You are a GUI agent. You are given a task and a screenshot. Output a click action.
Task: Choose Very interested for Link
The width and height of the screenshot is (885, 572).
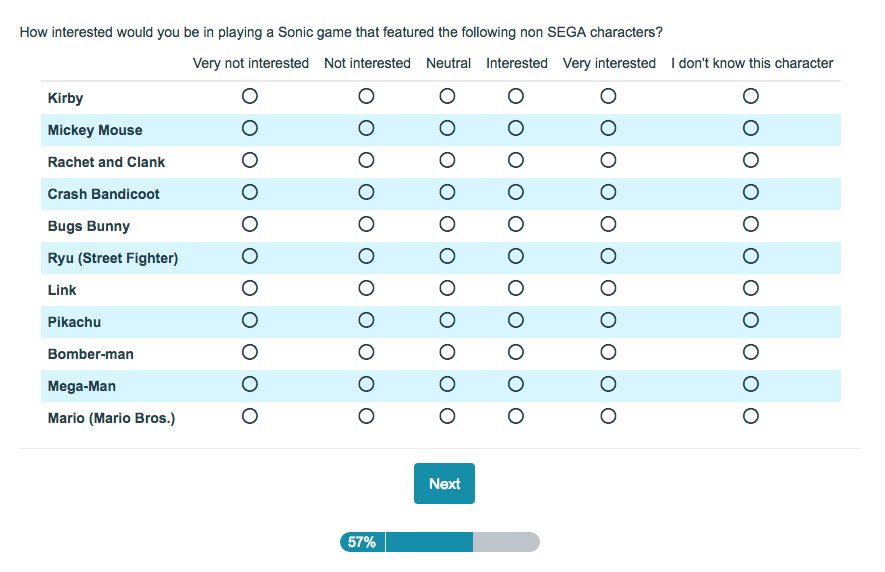tap(608, 288)
